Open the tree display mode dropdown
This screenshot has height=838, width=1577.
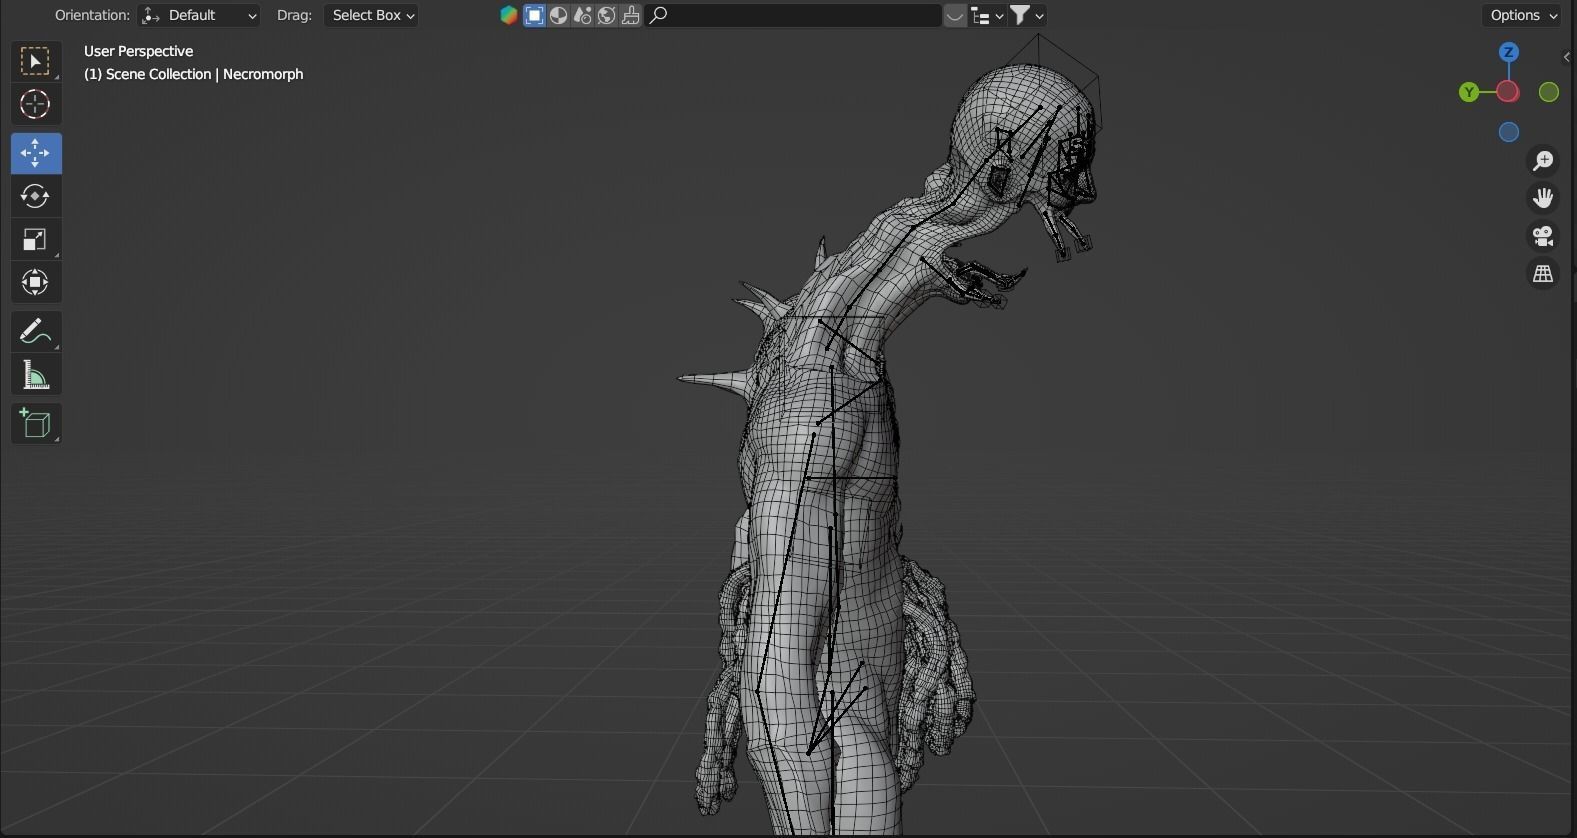pyautogui.click(x=988, y=15)
